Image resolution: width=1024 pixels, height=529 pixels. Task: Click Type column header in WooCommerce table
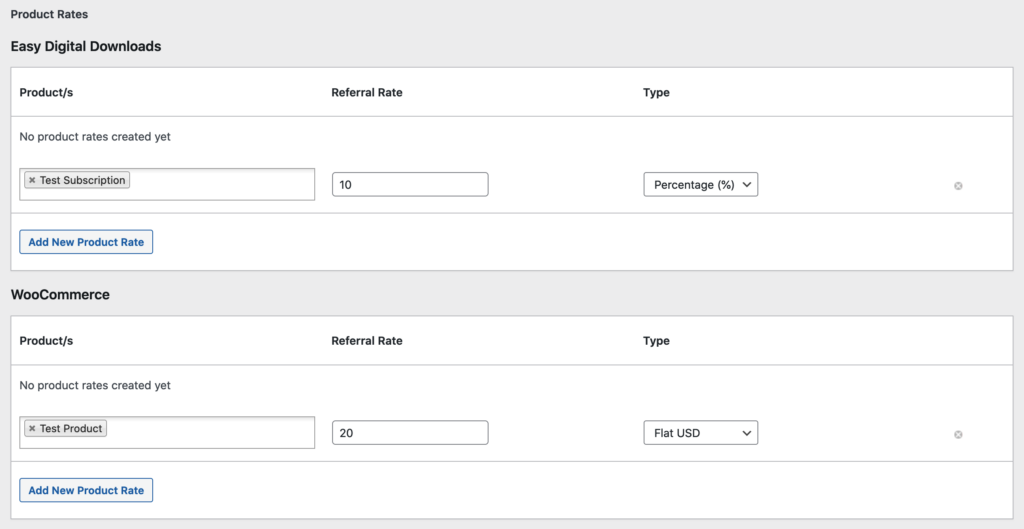(x=656, y=341)
